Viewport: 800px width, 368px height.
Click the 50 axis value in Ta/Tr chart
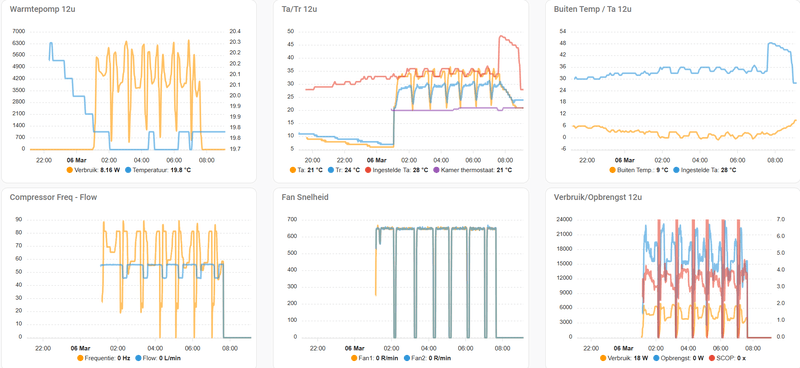(291, 32)
